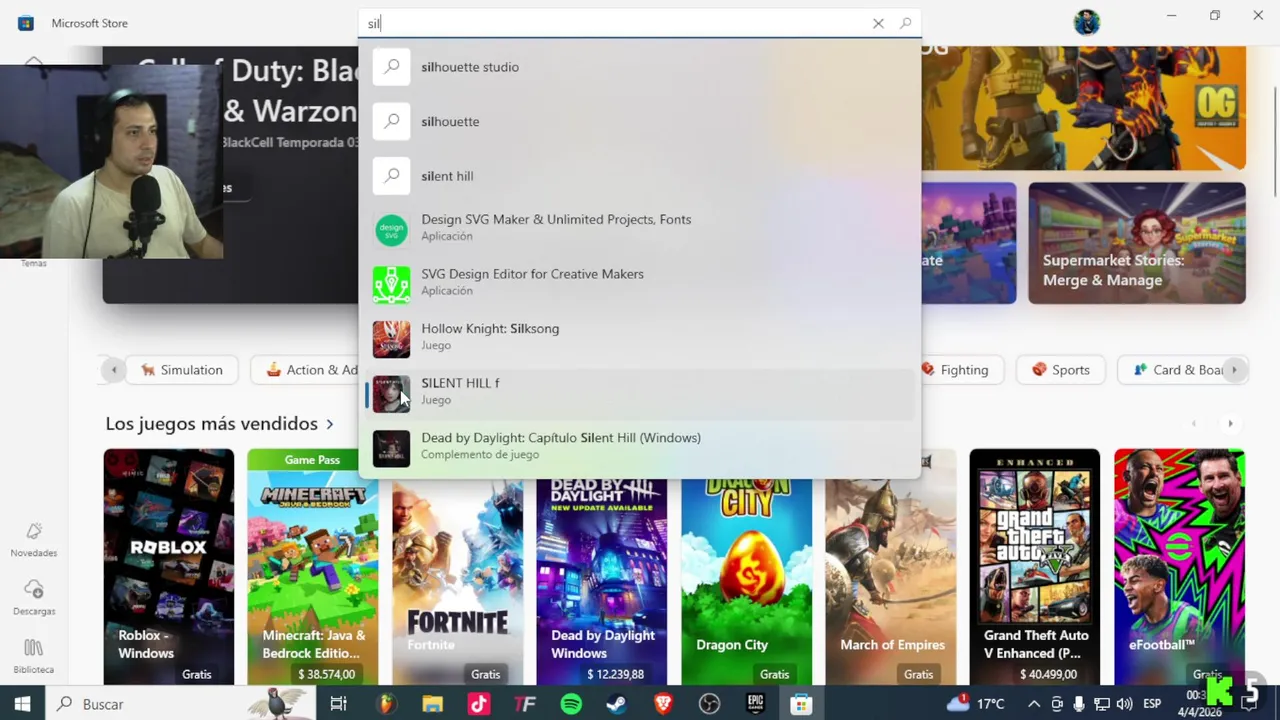Click the Dead by Daylight Silent Hill icon
Viewport: 1280px width, 720px height.
click(x=391, y=448)
